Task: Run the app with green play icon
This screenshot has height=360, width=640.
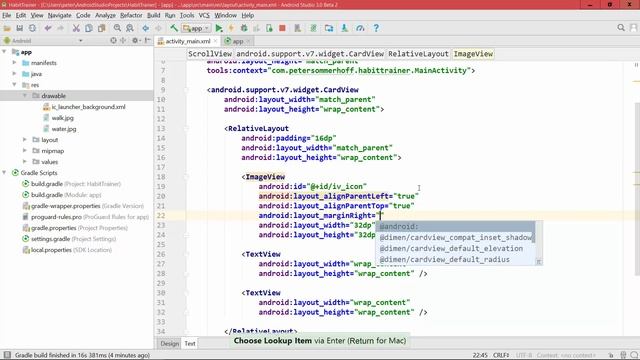Action: pos(219,28)
